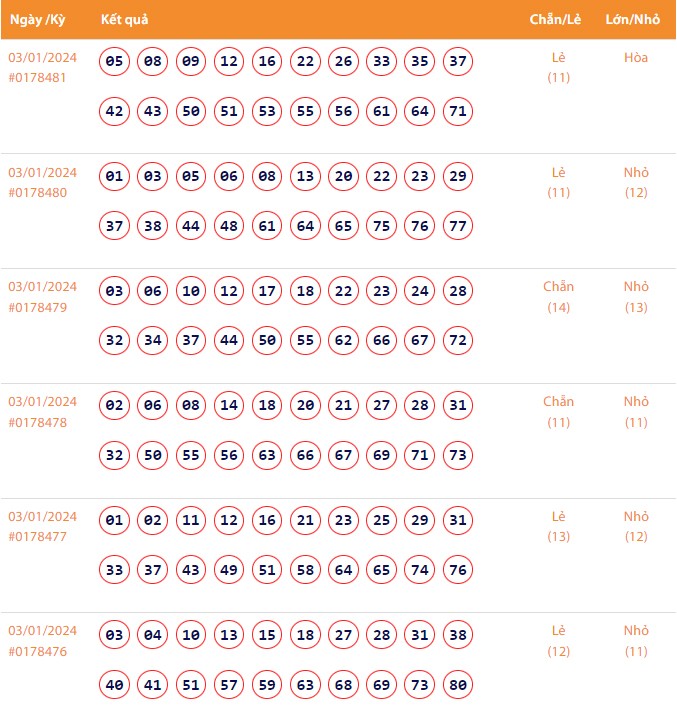View draw period #0178477
This screenshot has width=677, height=719.
[38, 536]
